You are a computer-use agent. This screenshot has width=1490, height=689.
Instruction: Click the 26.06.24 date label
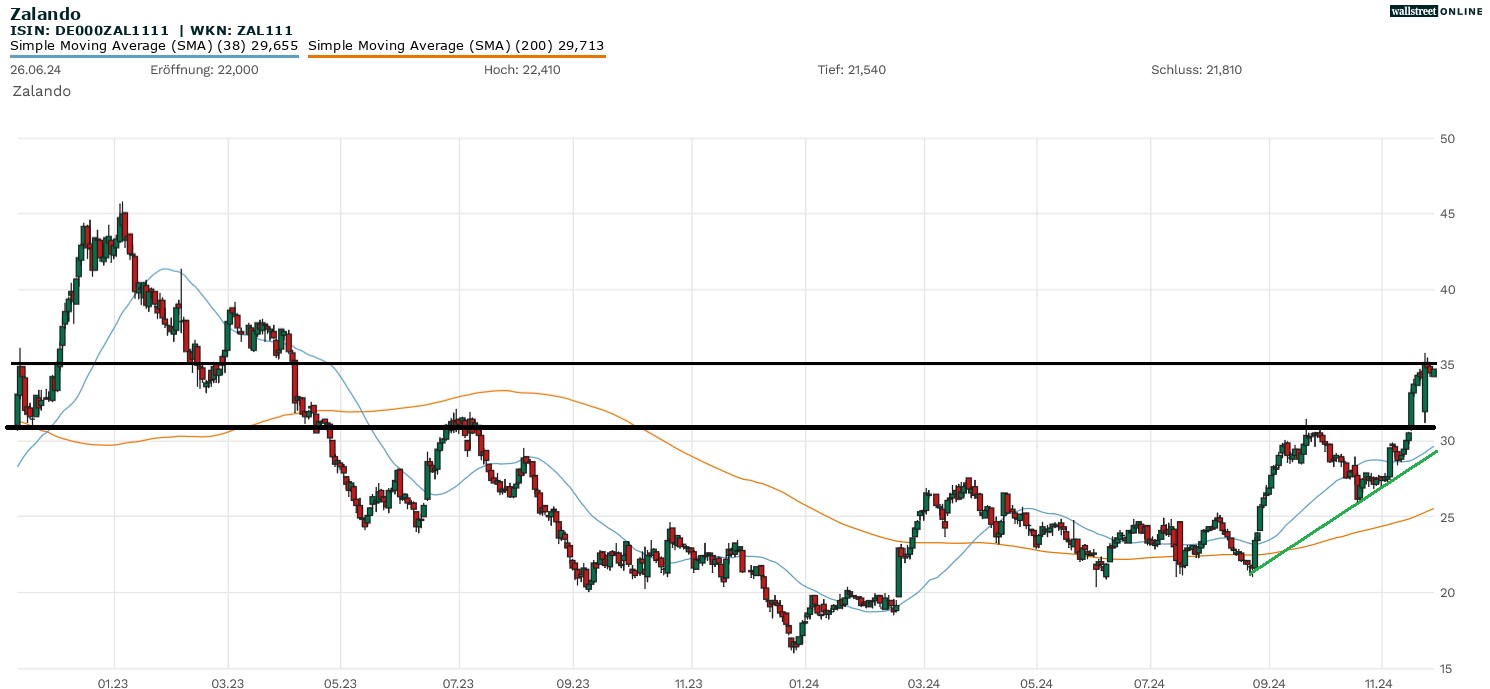[x=34, y=70]
